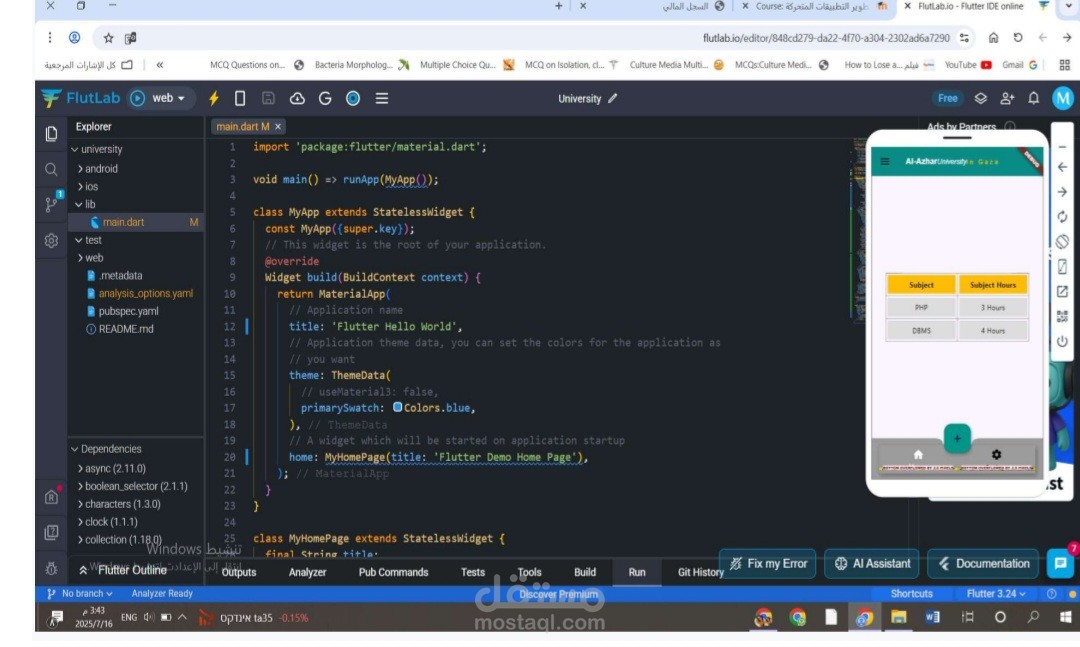Viewport: 1080px width, 647px height.
Task: Open the search sidebar icon
Action: [x=51, y=170]
